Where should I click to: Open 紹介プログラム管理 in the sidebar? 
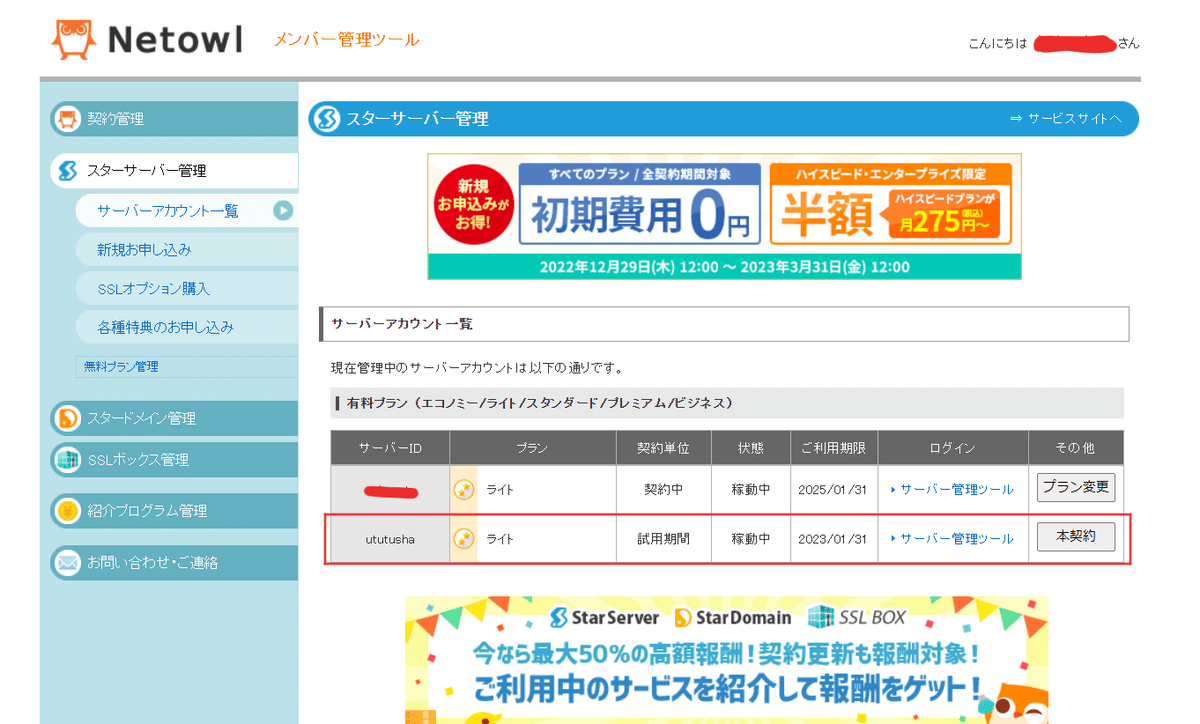pyautogui.click(x=173, y=511)
